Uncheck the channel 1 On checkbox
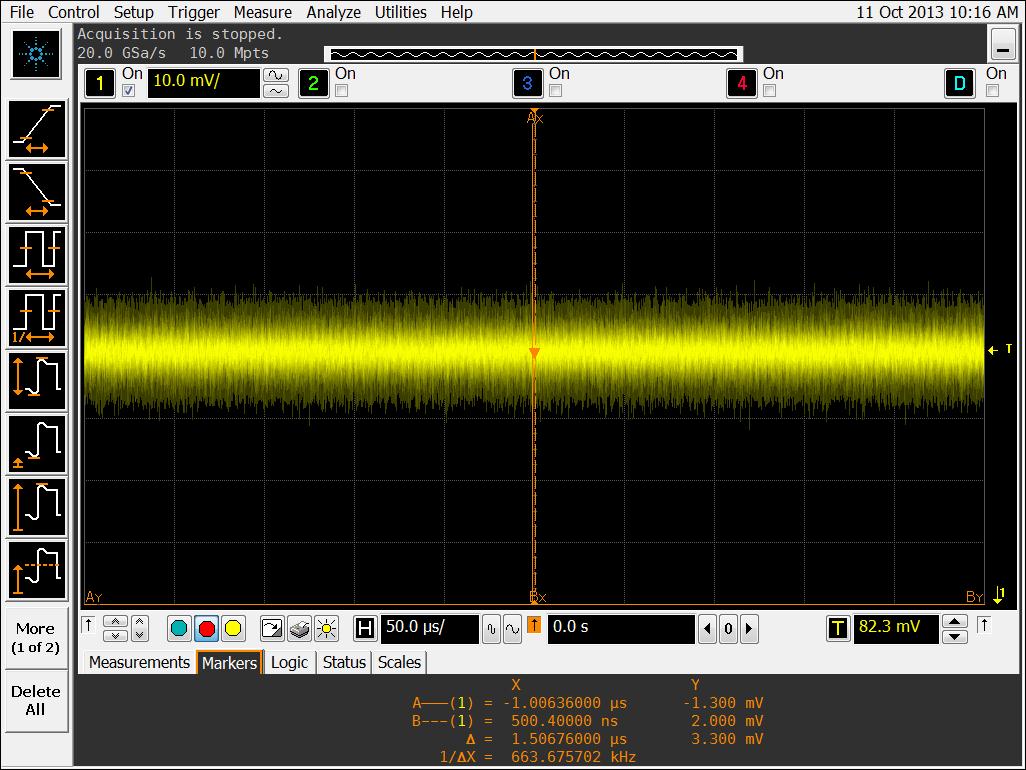The width and height of the screenshot is (1026, 770). pyautogui.click(x=128, y=91)
